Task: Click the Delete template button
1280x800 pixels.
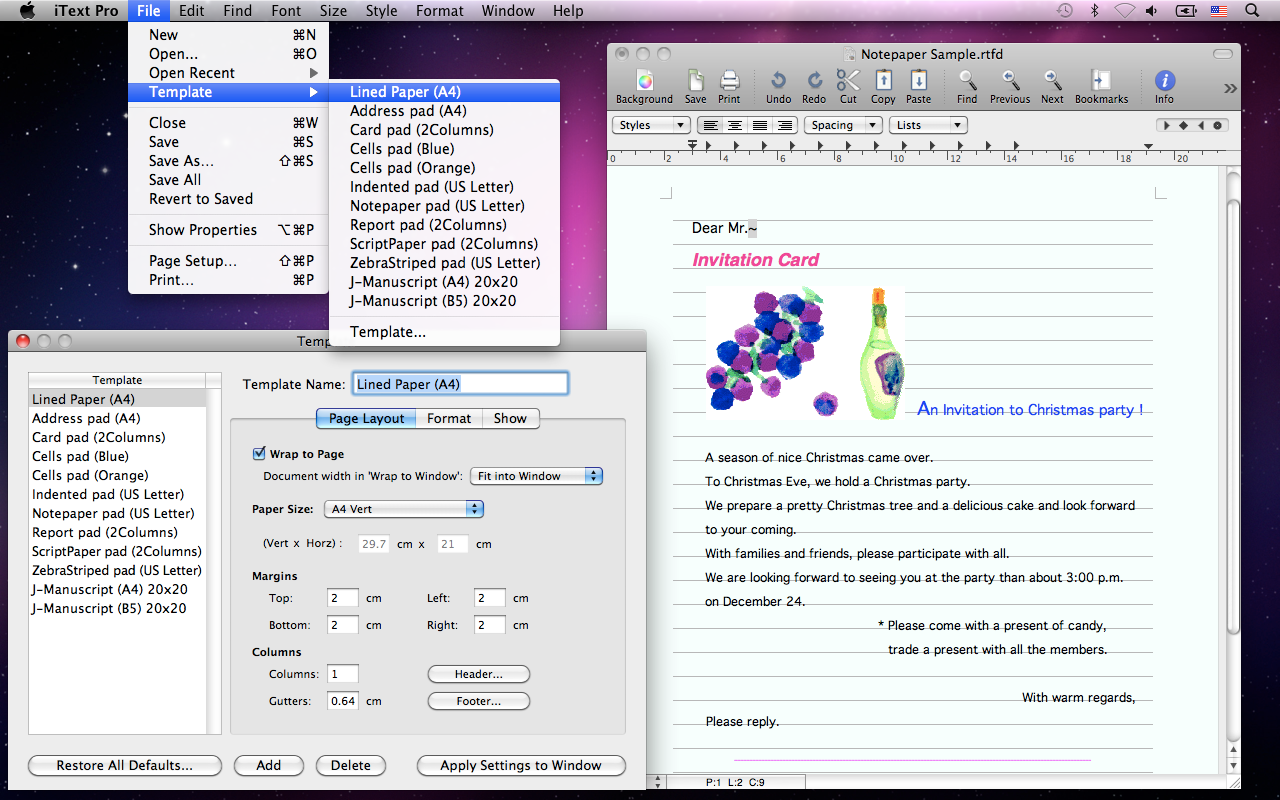Action: (351, 765)
